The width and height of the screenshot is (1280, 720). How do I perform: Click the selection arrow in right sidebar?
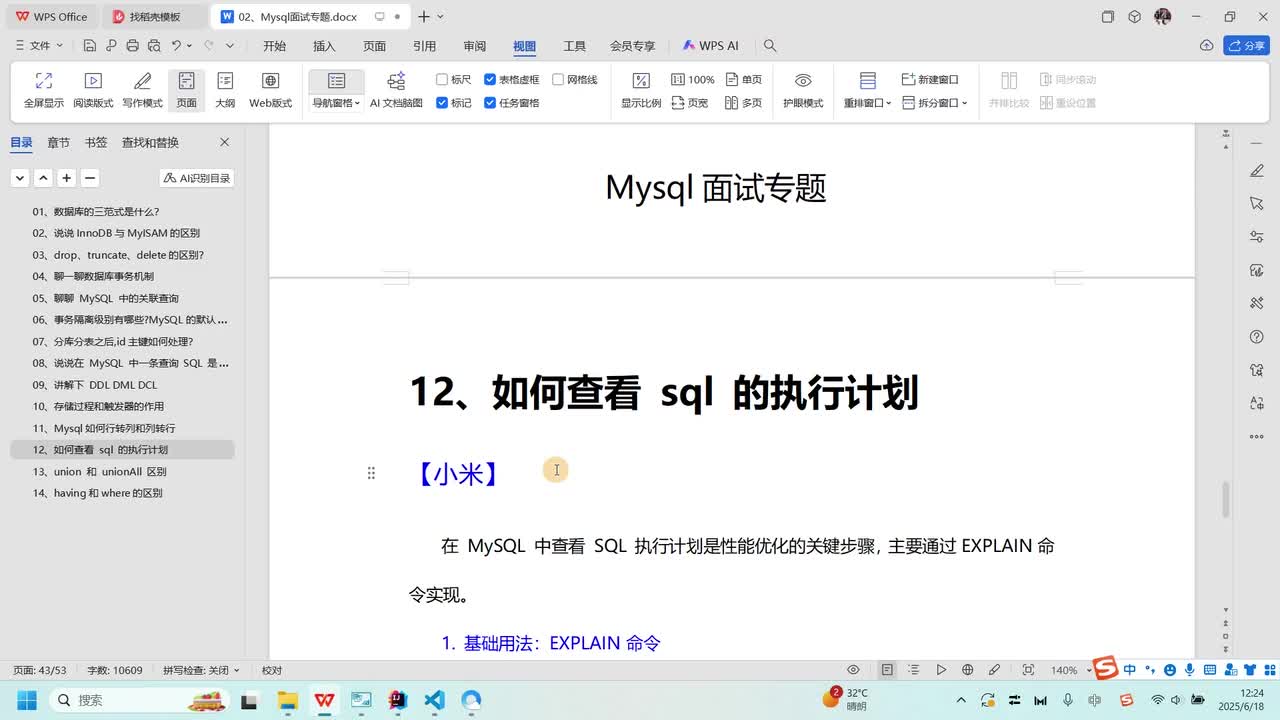1257,204
